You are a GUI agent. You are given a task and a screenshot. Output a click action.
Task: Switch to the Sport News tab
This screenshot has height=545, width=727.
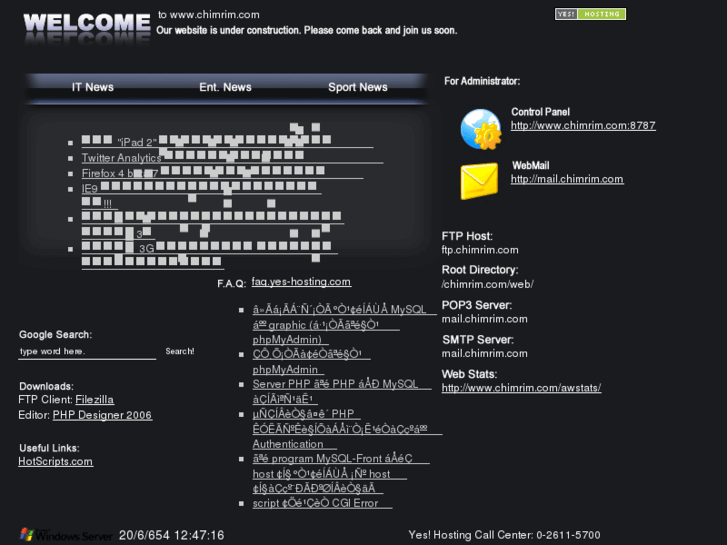tap(357, 87)
